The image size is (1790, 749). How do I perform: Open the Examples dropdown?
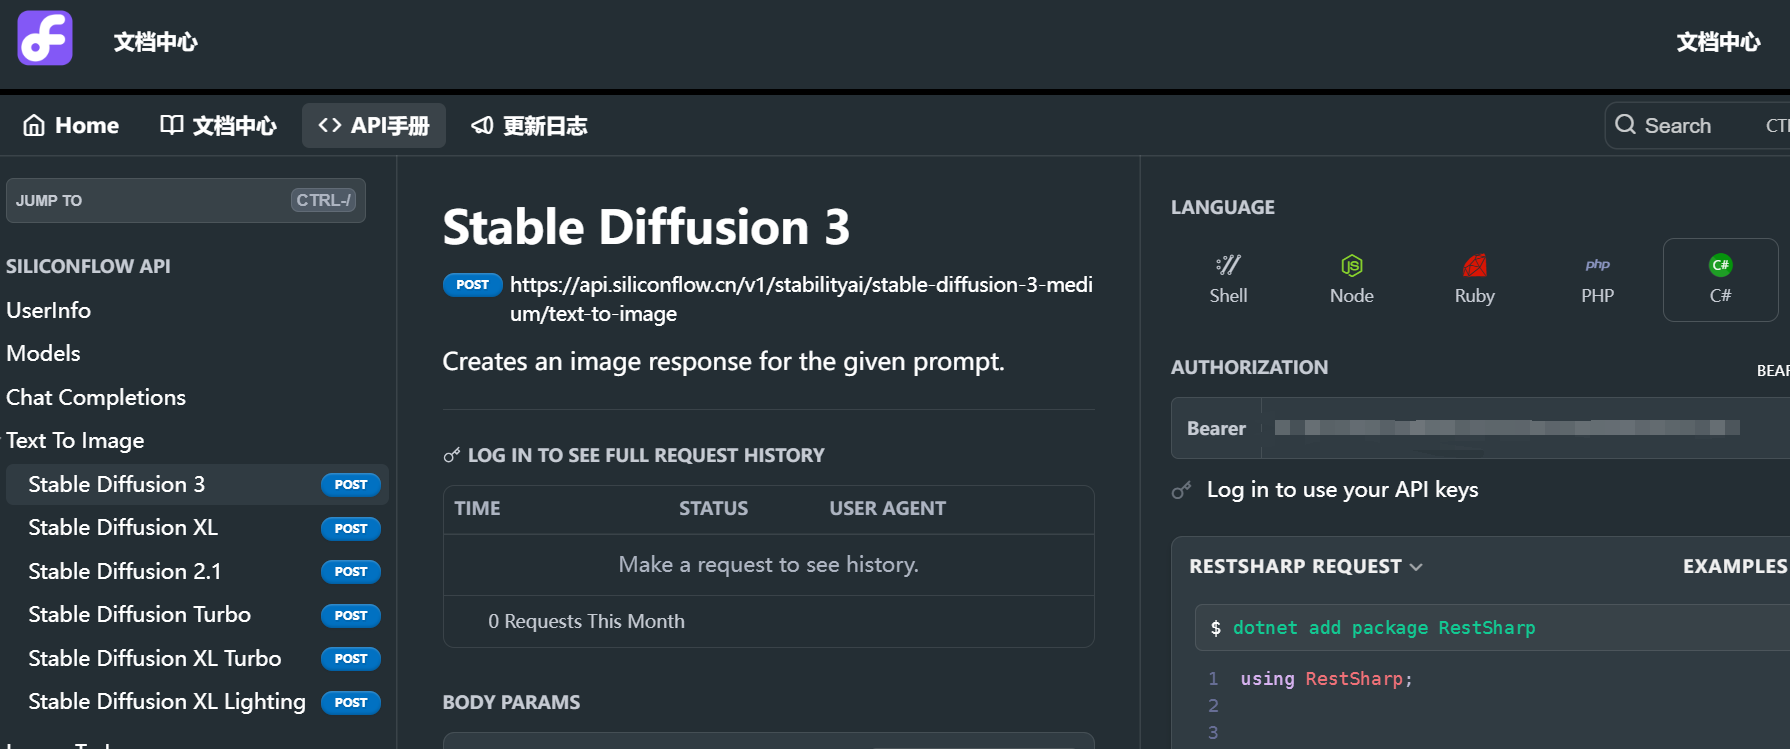tap(1735, 566)
